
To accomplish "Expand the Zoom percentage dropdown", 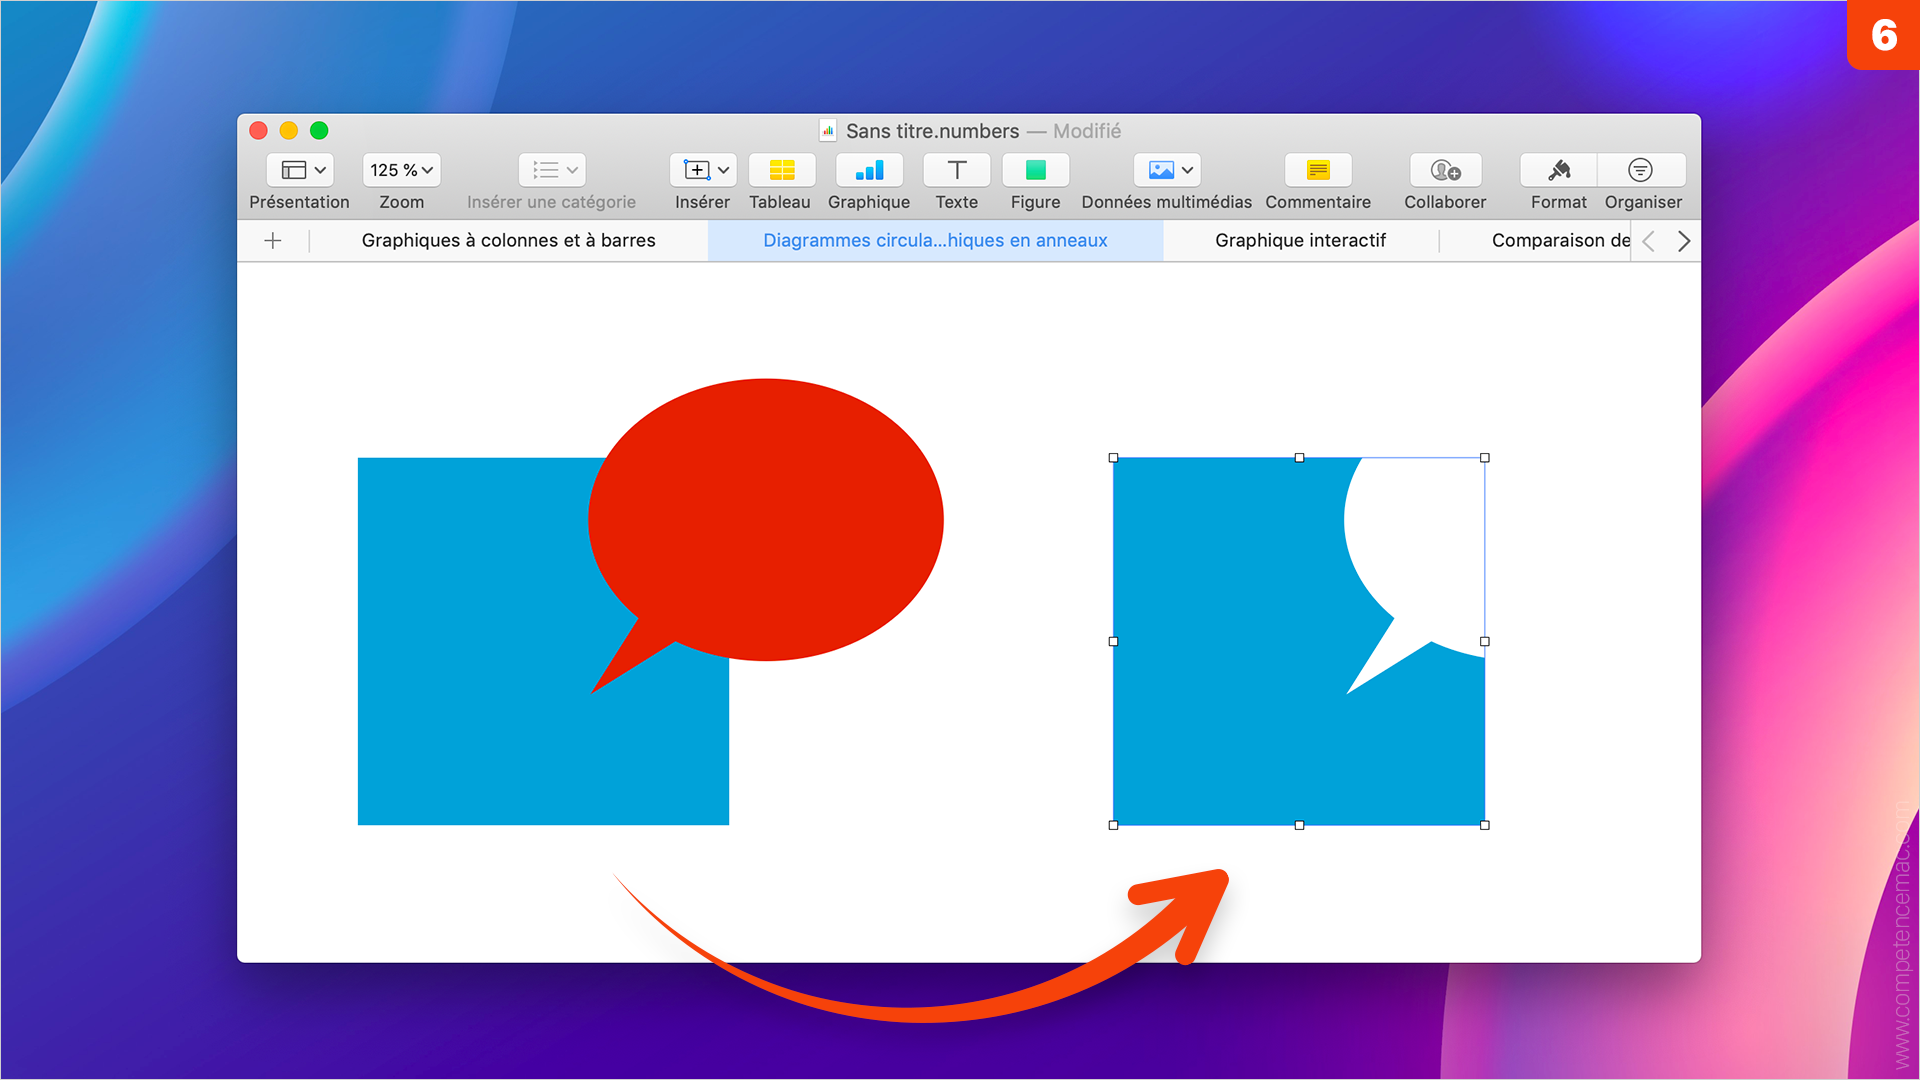I will tap(404, 169).
